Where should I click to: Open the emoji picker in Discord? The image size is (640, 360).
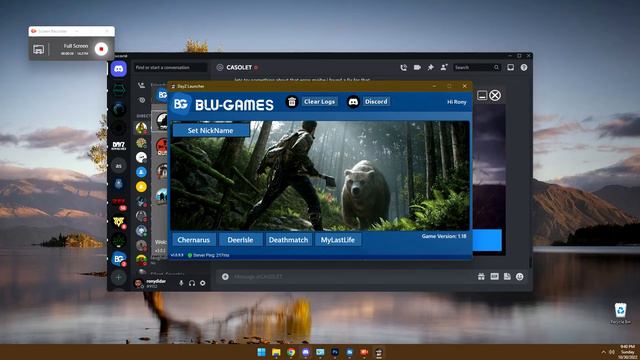[520, 277]
